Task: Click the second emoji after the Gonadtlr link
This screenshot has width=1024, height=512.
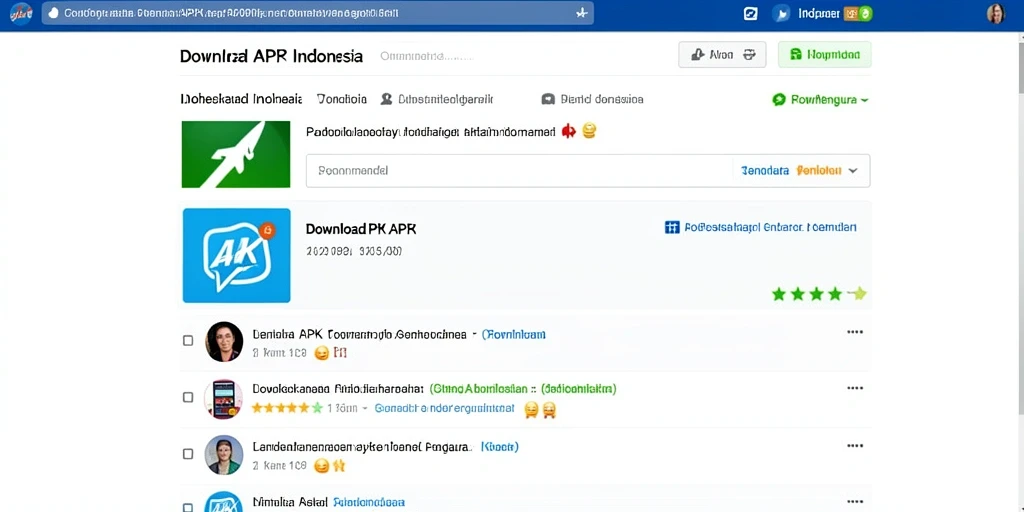Action: [x=549, y=409]
